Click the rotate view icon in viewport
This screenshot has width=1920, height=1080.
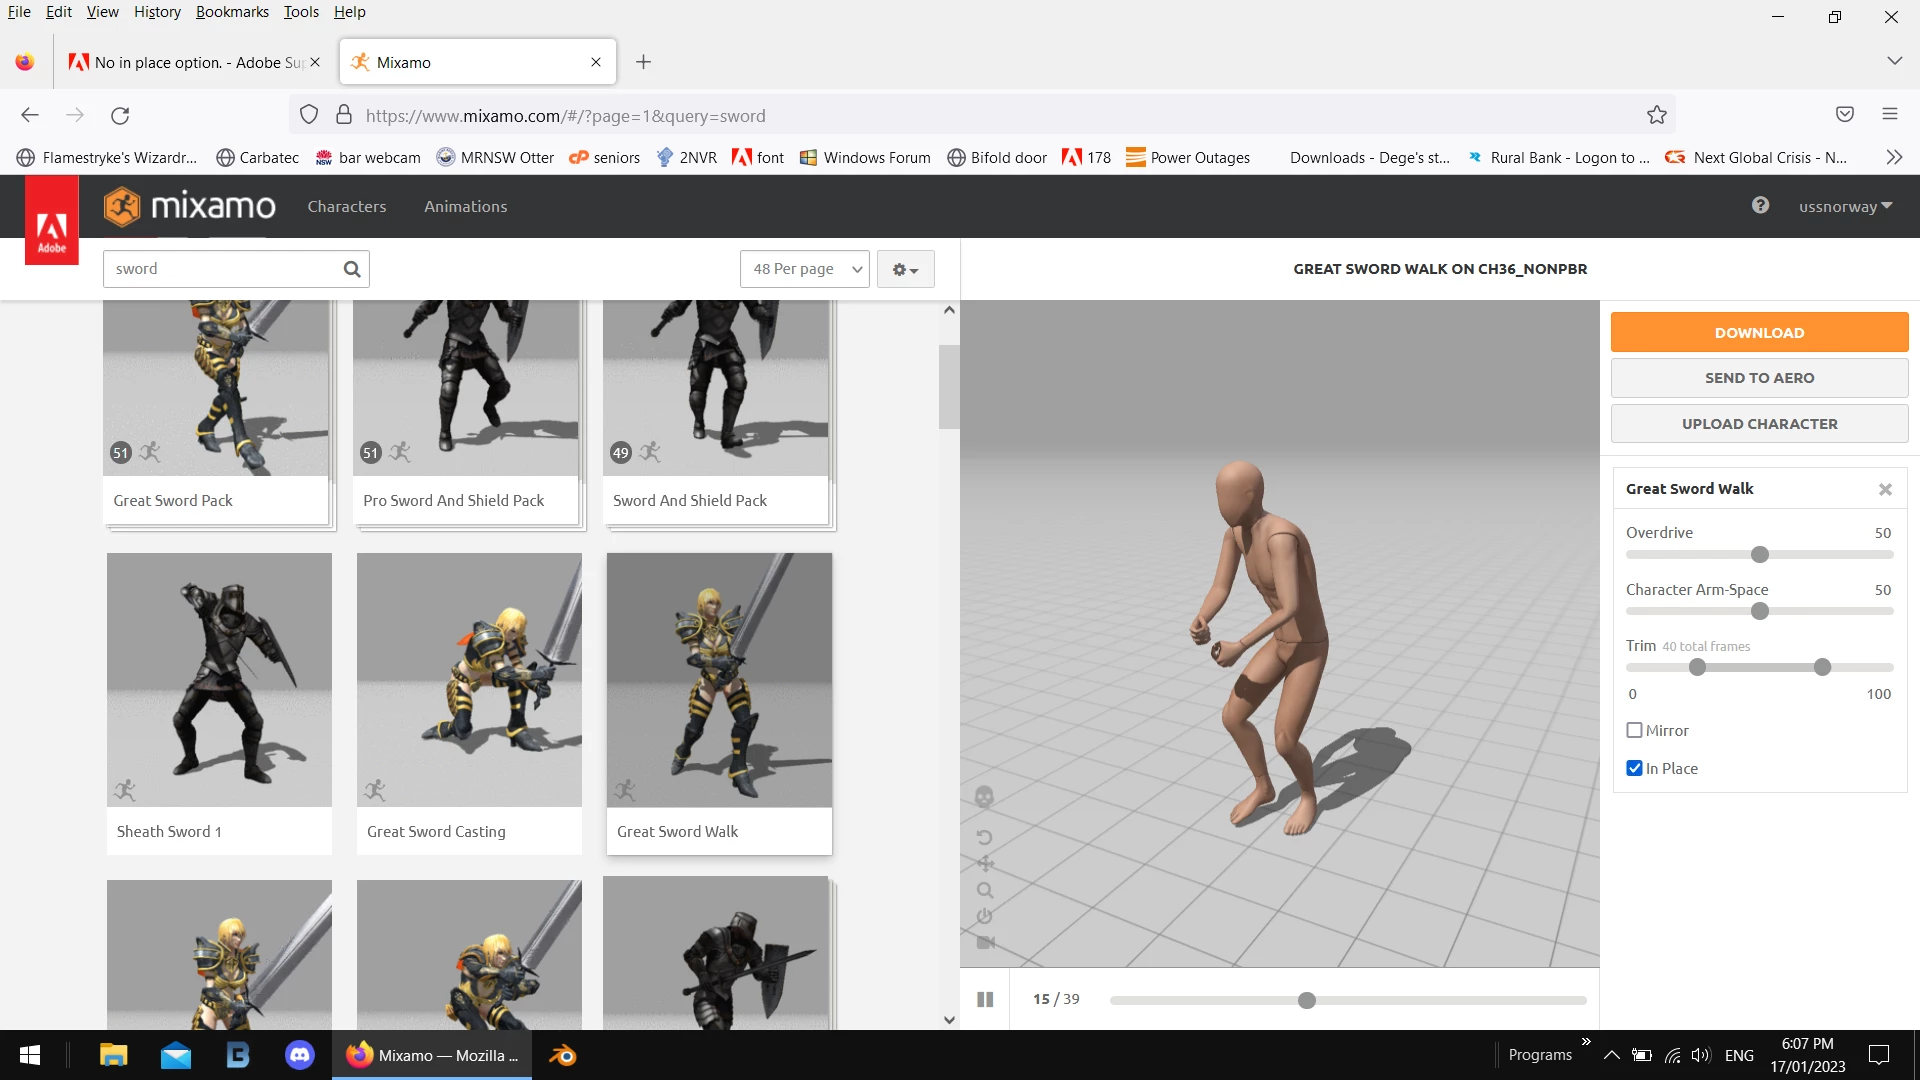tap(984, 837)
